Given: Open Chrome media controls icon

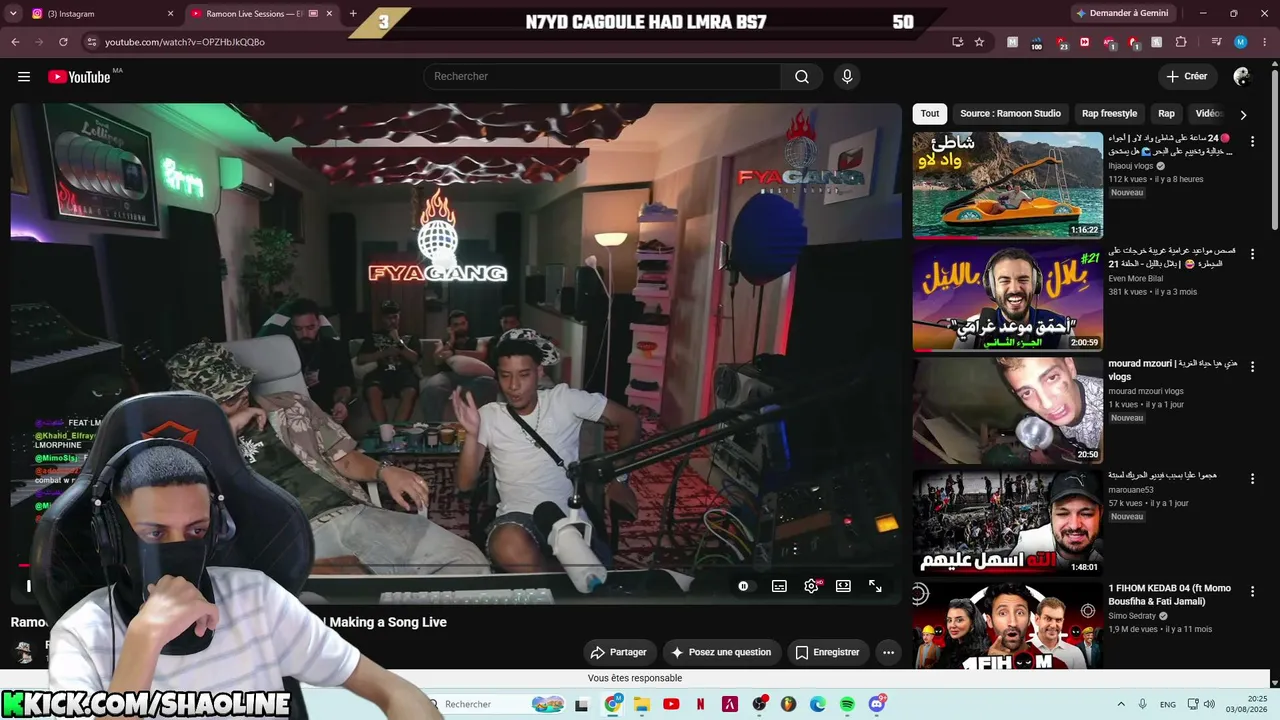Looking at the screenshot, I should pyautogui.click(x=1216, y=42).
